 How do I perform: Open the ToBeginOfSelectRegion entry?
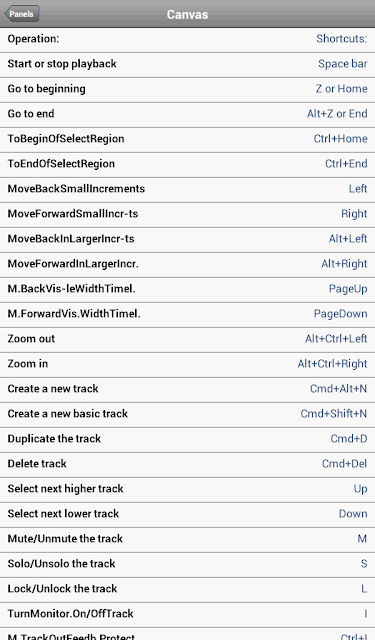click(x=187, y=140)
